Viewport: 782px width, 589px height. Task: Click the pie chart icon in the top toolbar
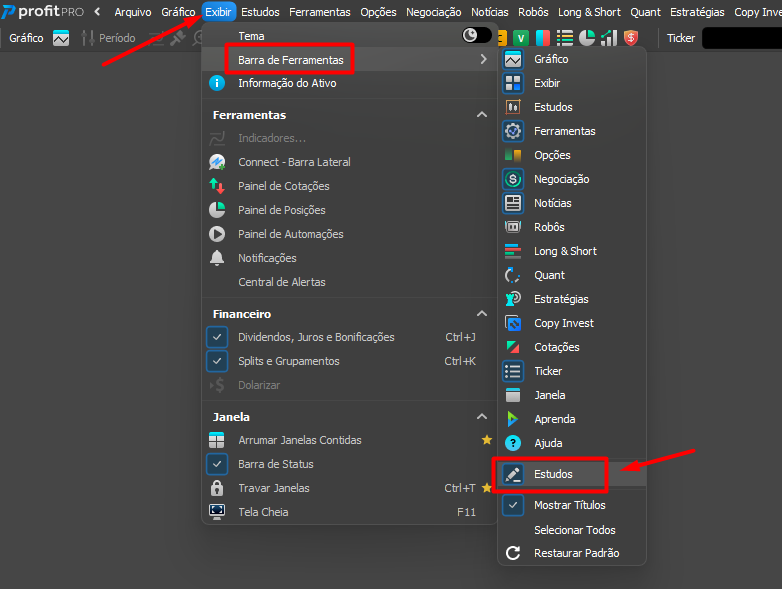587,38
